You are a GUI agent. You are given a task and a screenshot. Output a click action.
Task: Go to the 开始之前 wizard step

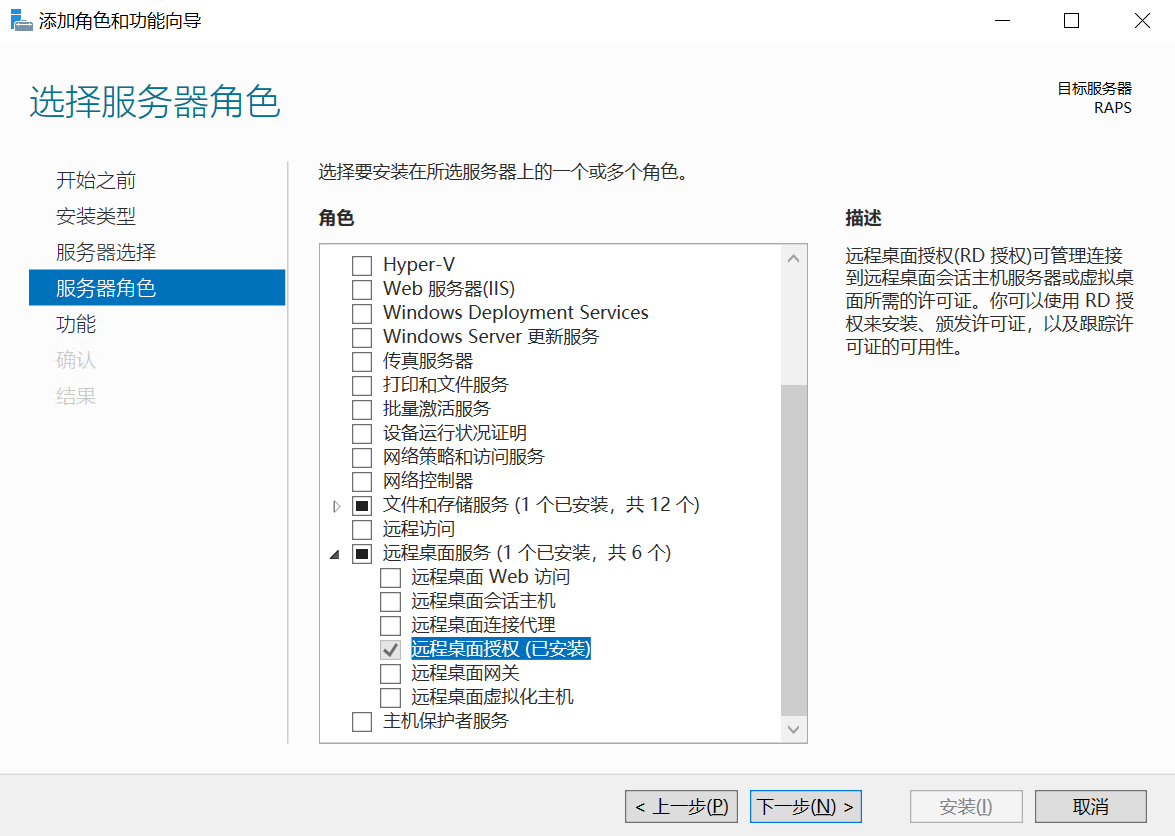(x=96, y=180)
